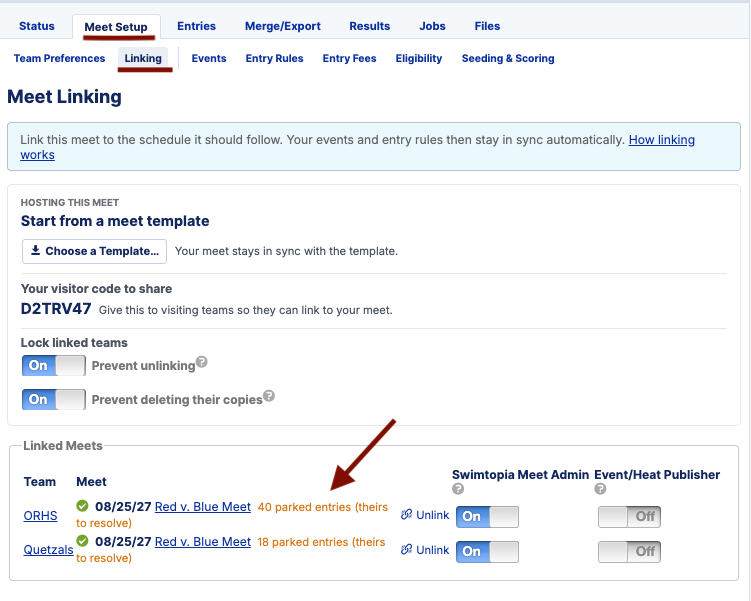Image resolution: width=751 pixels, height=601 pixels.
Task: Open the Entries tab
Action: point(196,26)
